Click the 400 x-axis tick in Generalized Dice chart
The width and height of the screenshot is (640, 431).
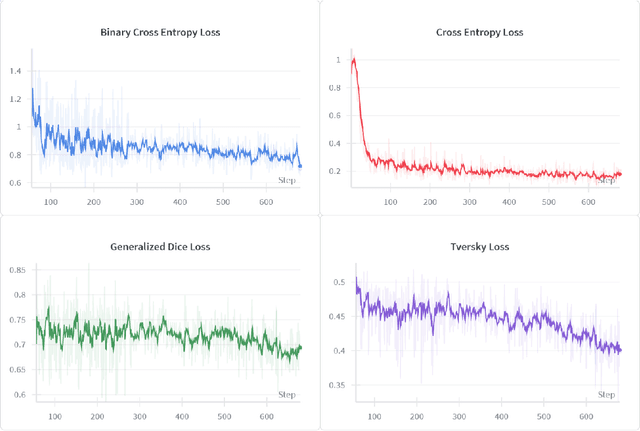click(x=183, y=415)
